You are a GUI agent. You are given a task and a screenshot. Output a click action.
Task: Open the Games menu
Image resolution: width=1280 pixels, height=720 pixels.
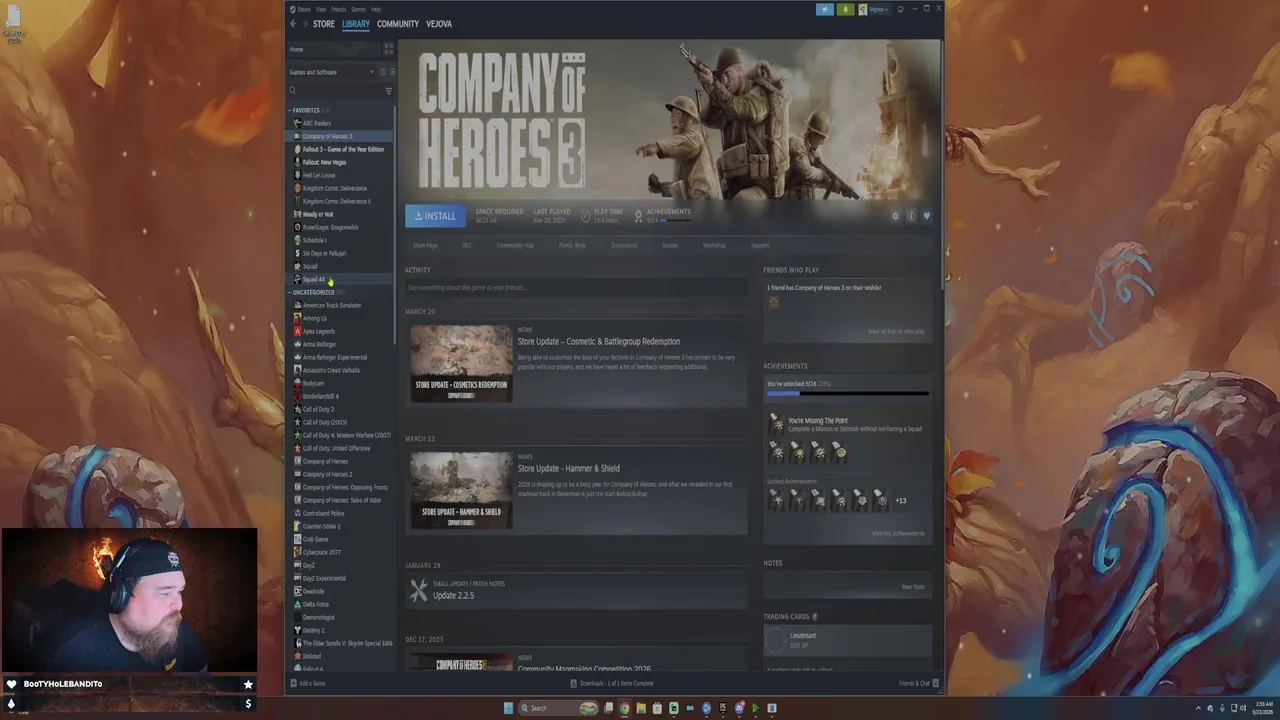tap(358, 9)
